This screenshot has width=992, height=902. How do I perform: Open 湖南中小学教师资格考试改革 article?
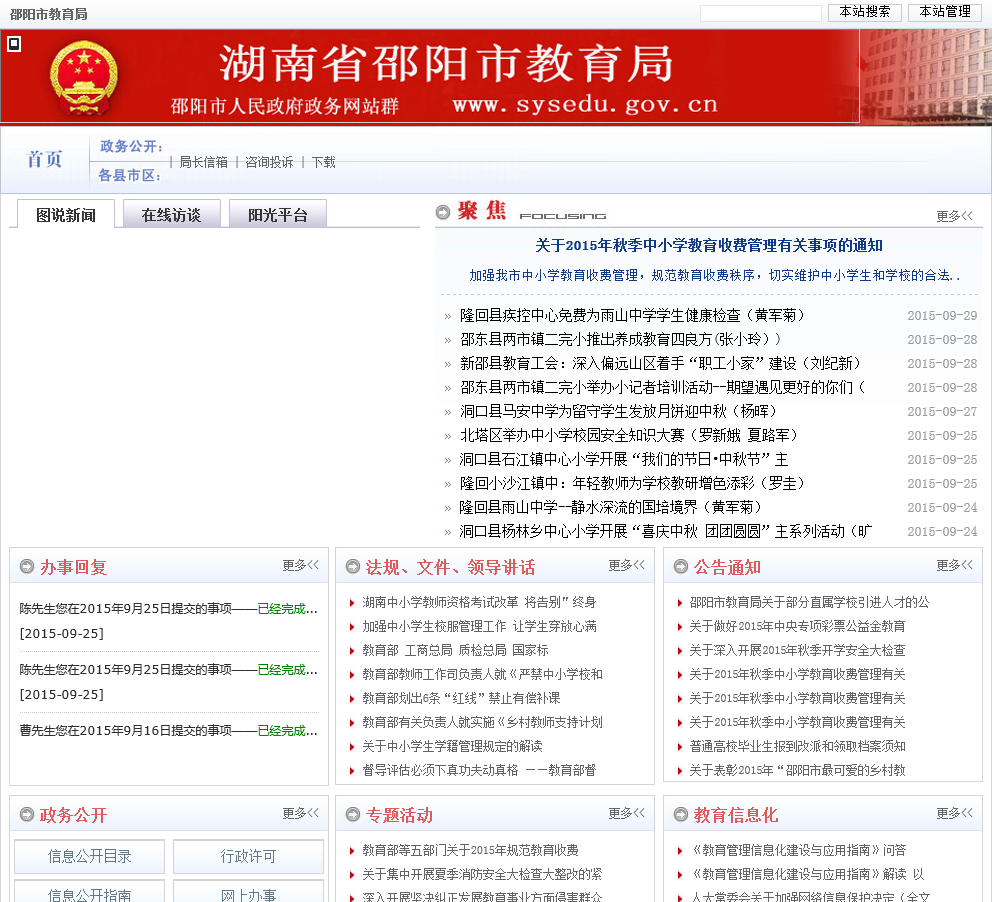pyautogui.click(x=479, y=602)
